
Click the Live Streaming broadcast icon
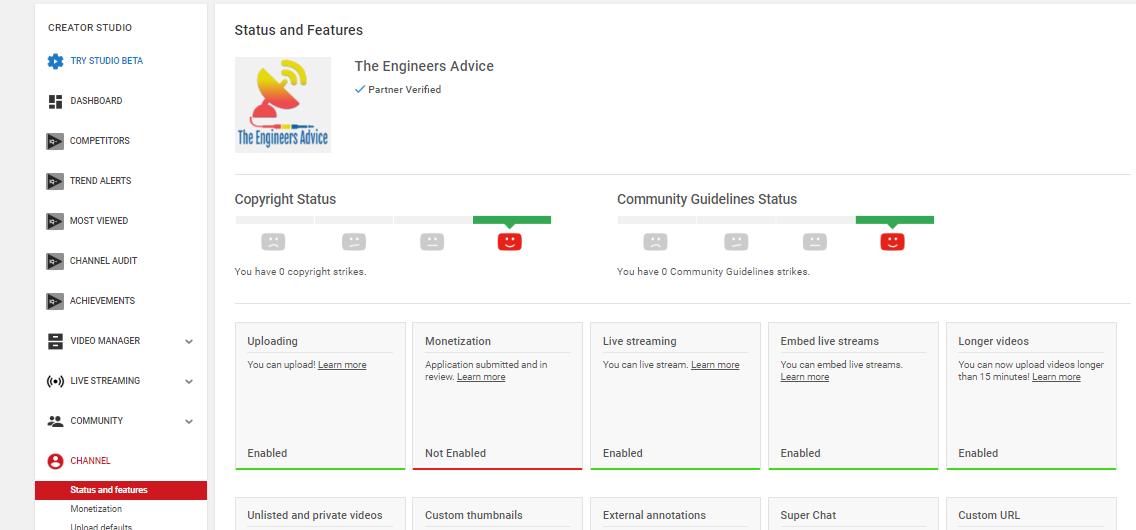tap(55, 381)
